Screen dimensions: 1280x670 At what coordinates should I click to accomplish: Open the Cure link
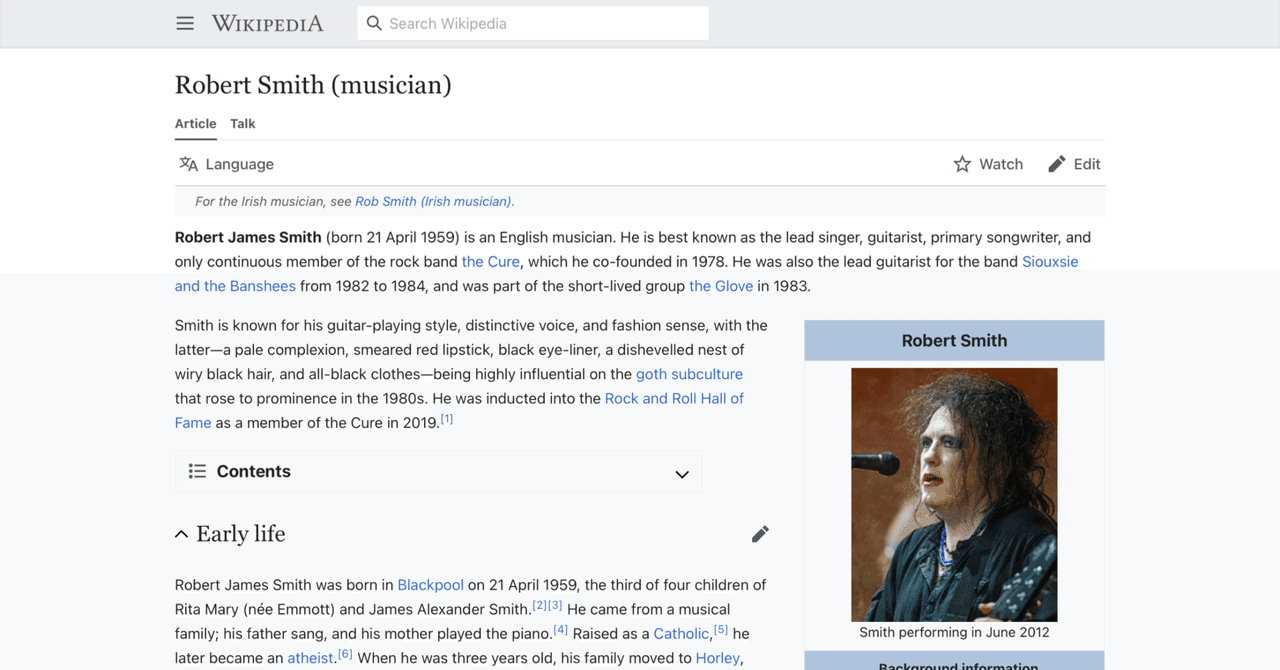pos(491,261)
